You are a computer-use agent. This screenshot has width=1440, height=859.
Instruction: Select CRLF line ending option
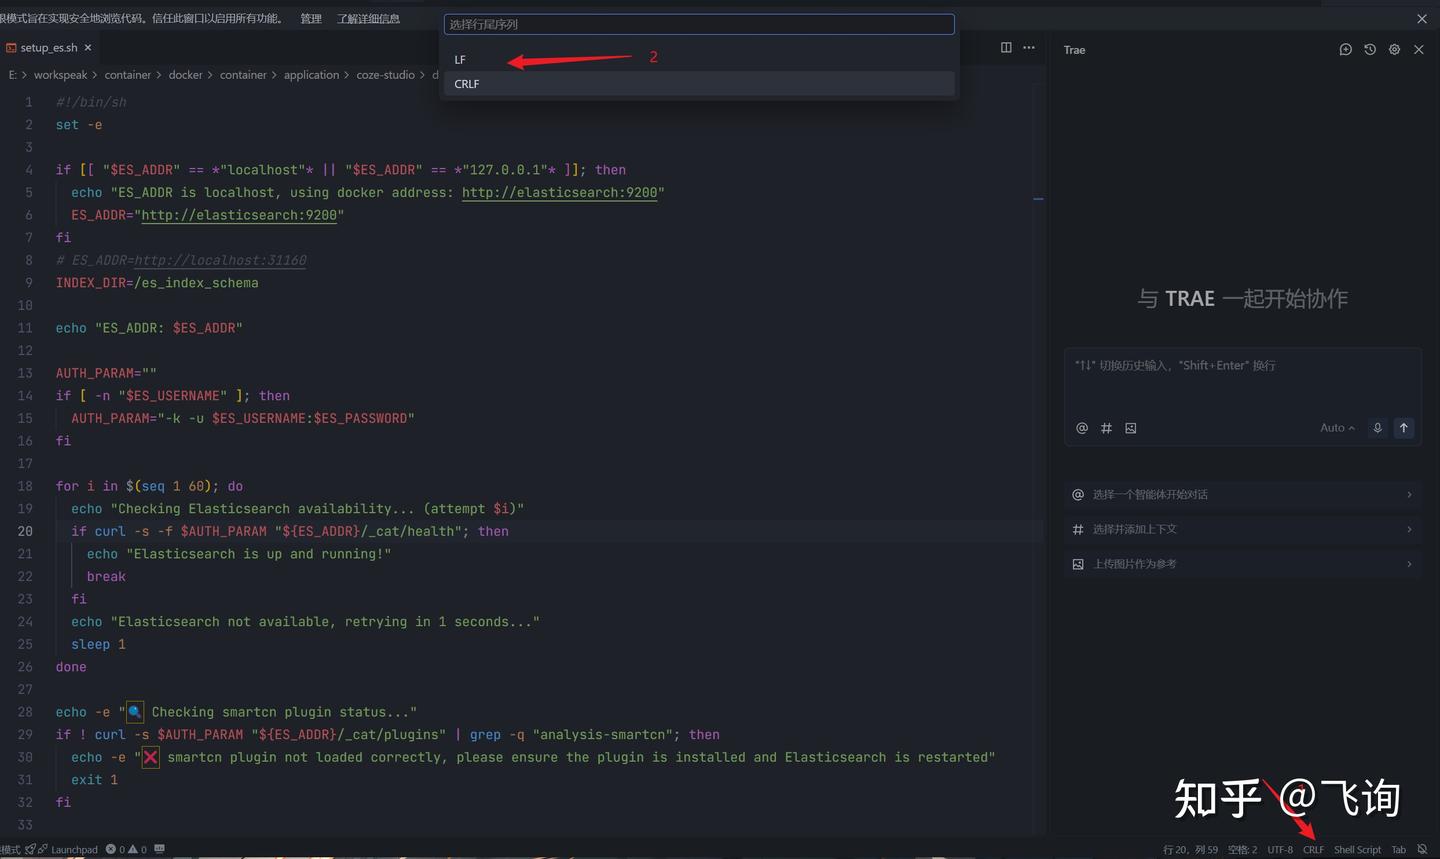tap(699, 84)
